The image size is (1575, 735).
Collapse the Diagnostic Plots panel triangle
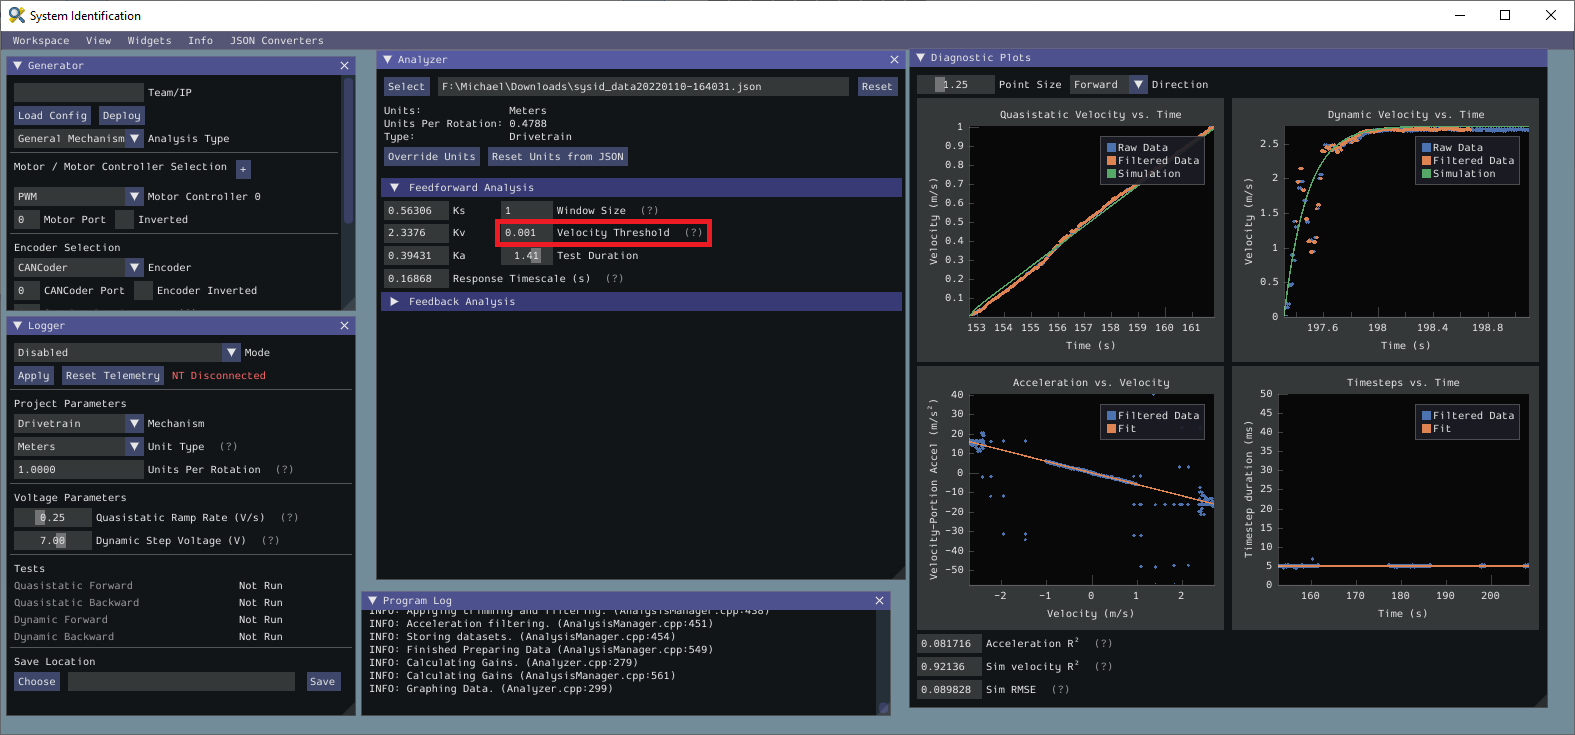[920, 58]
